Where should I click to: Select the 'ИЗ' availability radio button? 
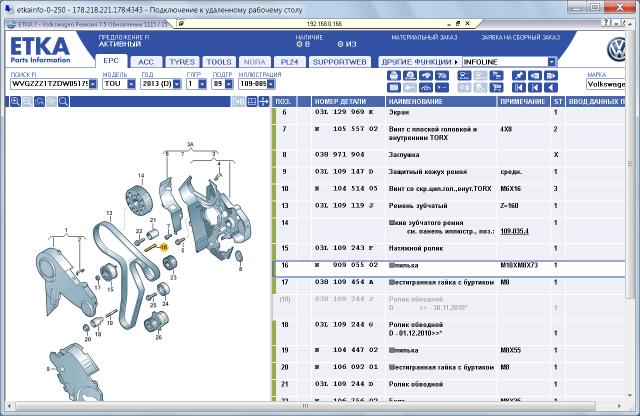(340, 44)
